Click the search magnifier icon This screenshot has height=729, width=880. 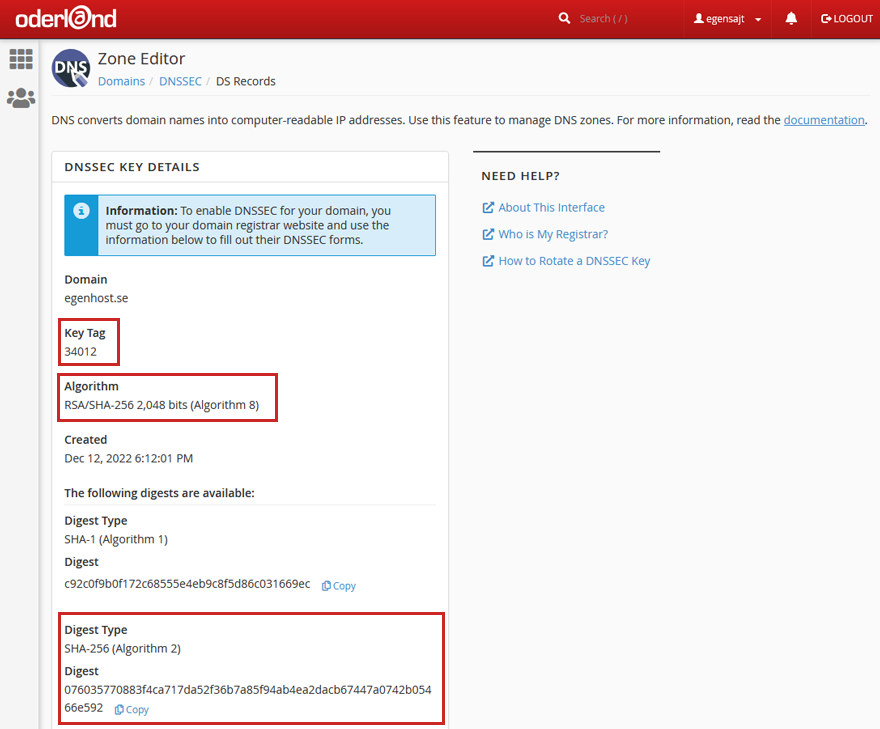tap(564, 19)
